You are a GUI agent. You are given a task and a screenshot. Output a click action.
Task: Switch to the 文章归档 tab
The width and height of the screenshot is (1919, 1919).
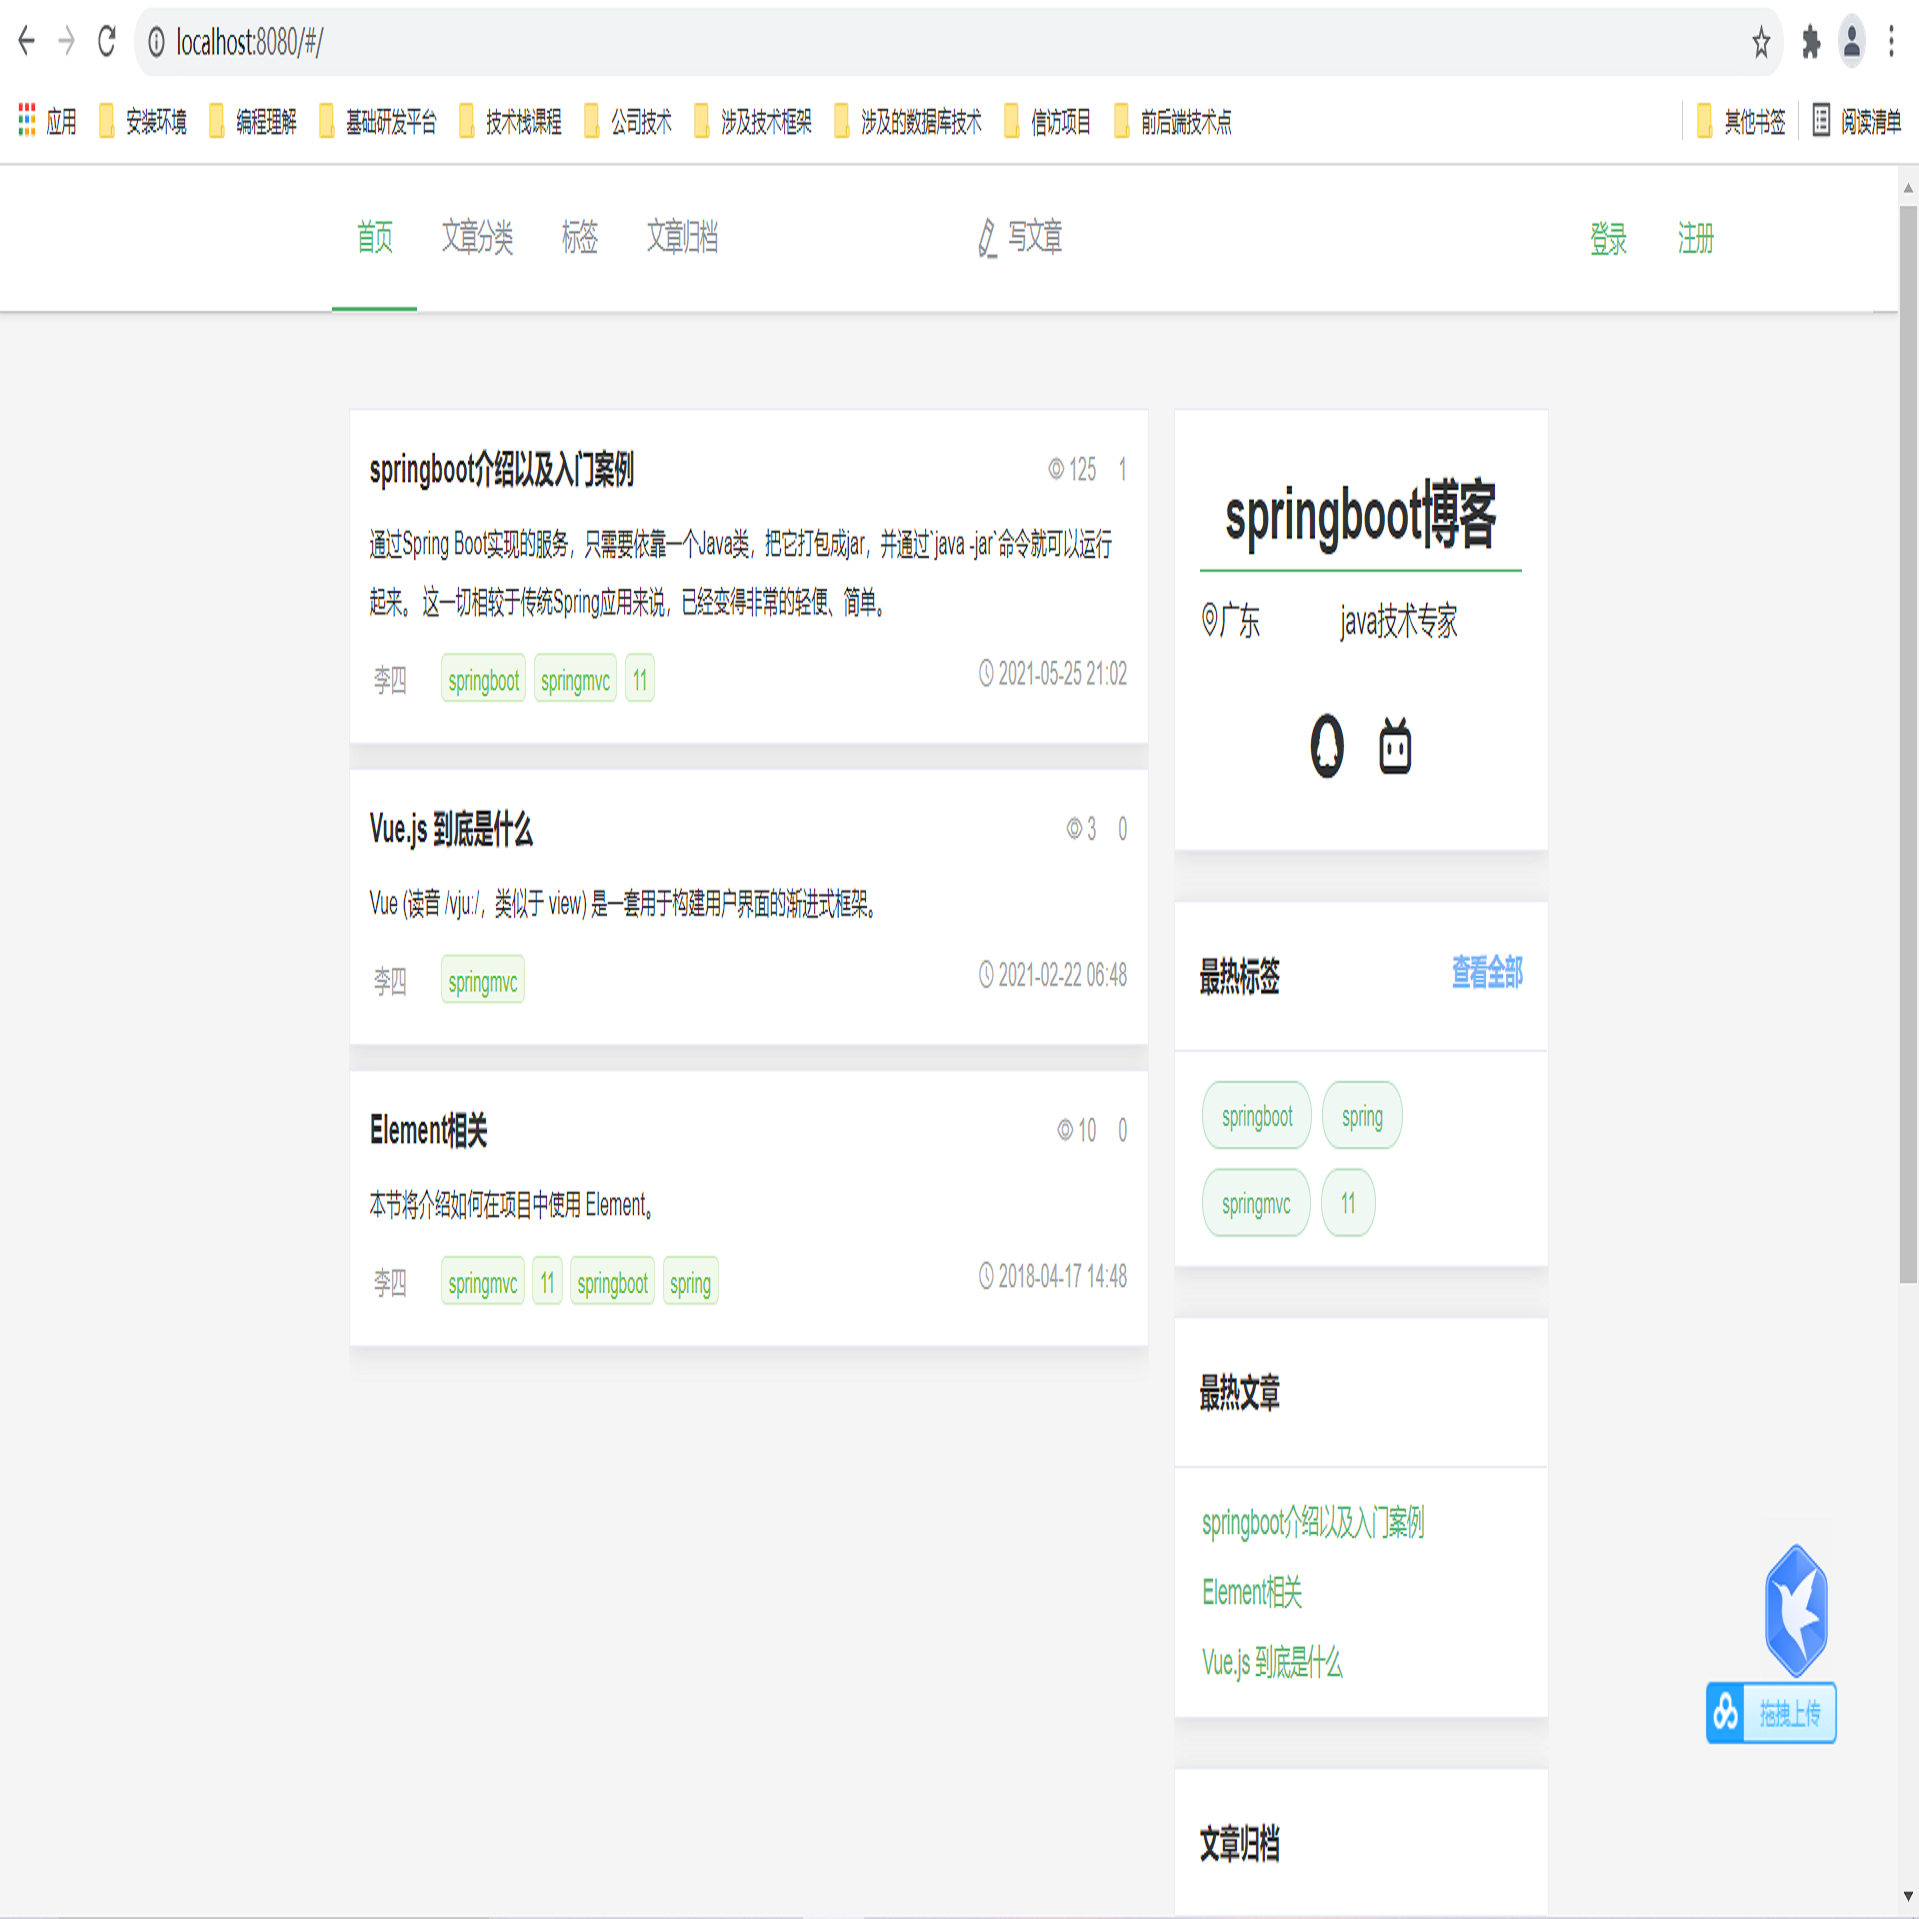682,238
